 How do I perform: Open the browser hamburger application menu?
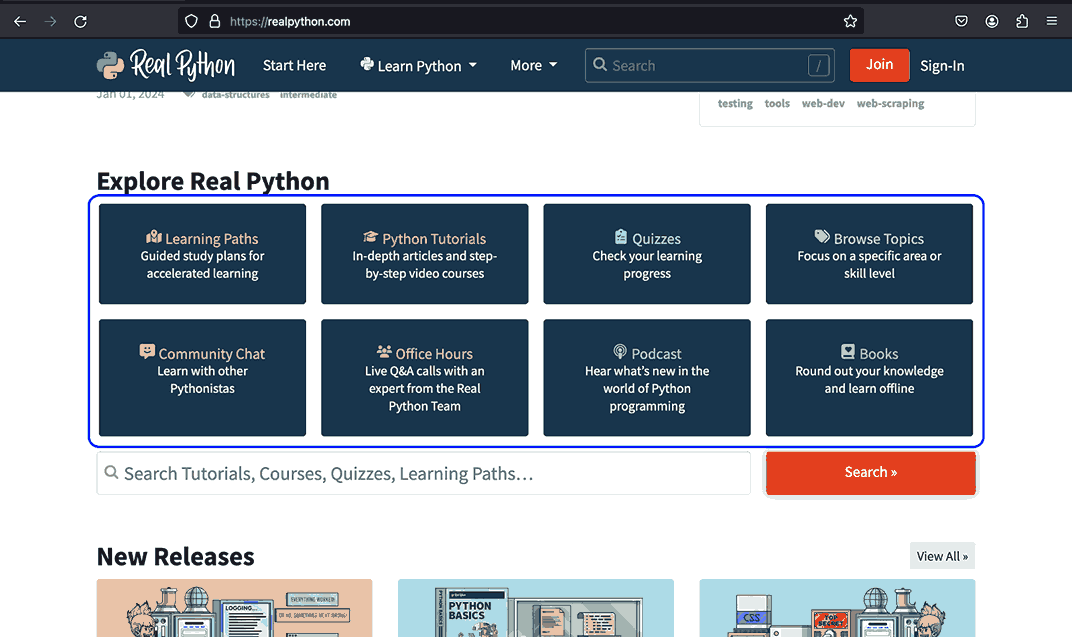[x=1052, y=21]
